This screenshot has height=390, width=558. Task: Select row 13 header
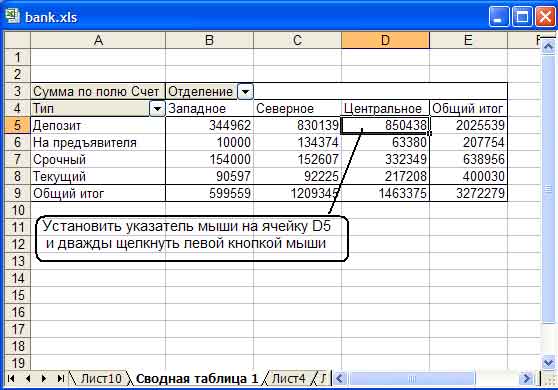pyautogui.click(x=17, y=261)
